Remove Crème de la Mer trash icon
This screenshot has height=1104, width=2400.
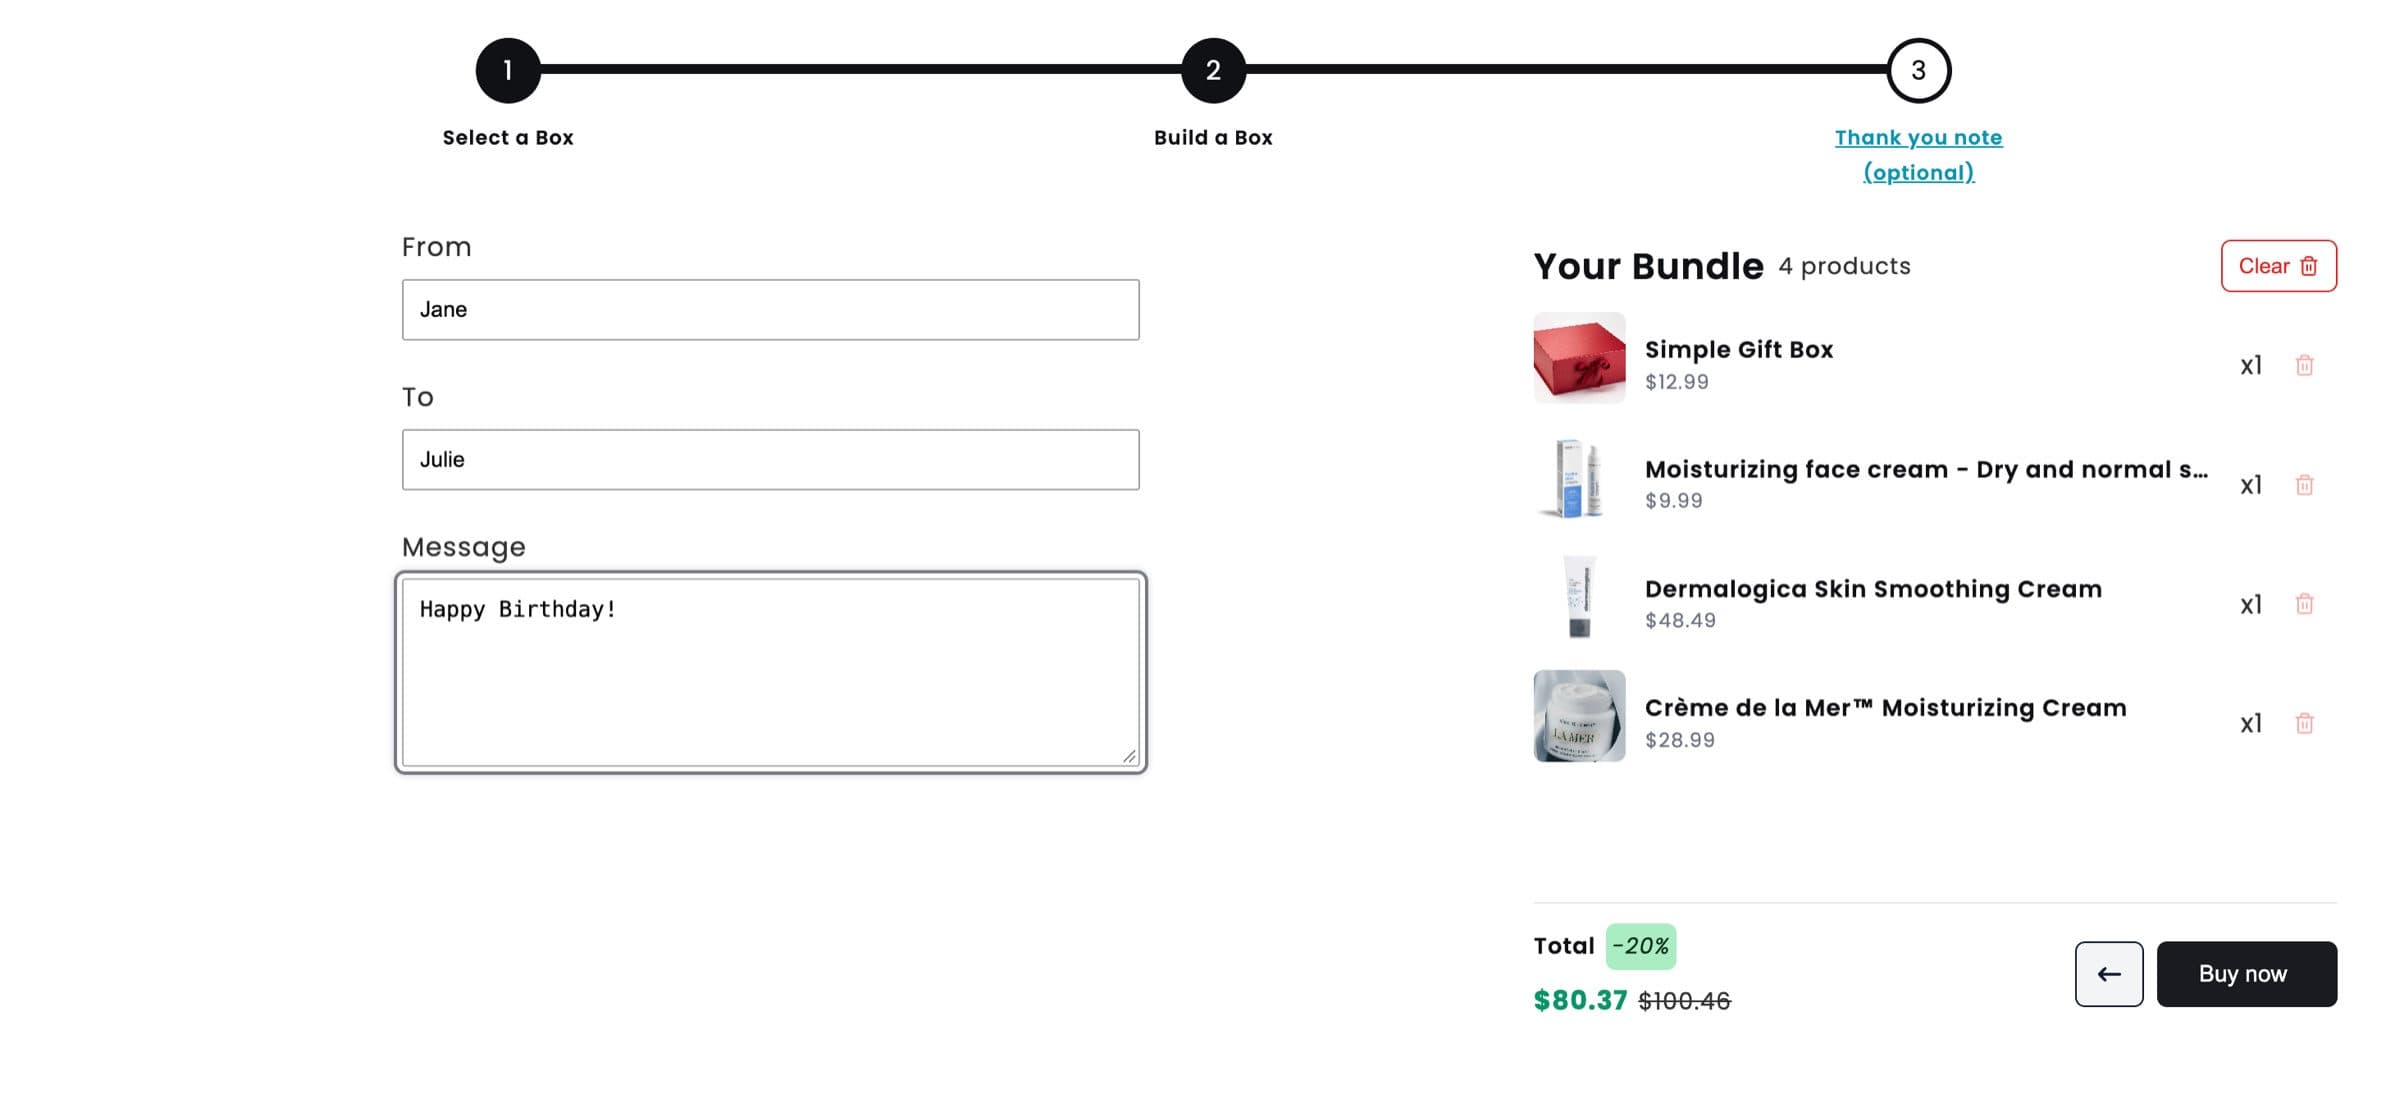point(2304,723)
